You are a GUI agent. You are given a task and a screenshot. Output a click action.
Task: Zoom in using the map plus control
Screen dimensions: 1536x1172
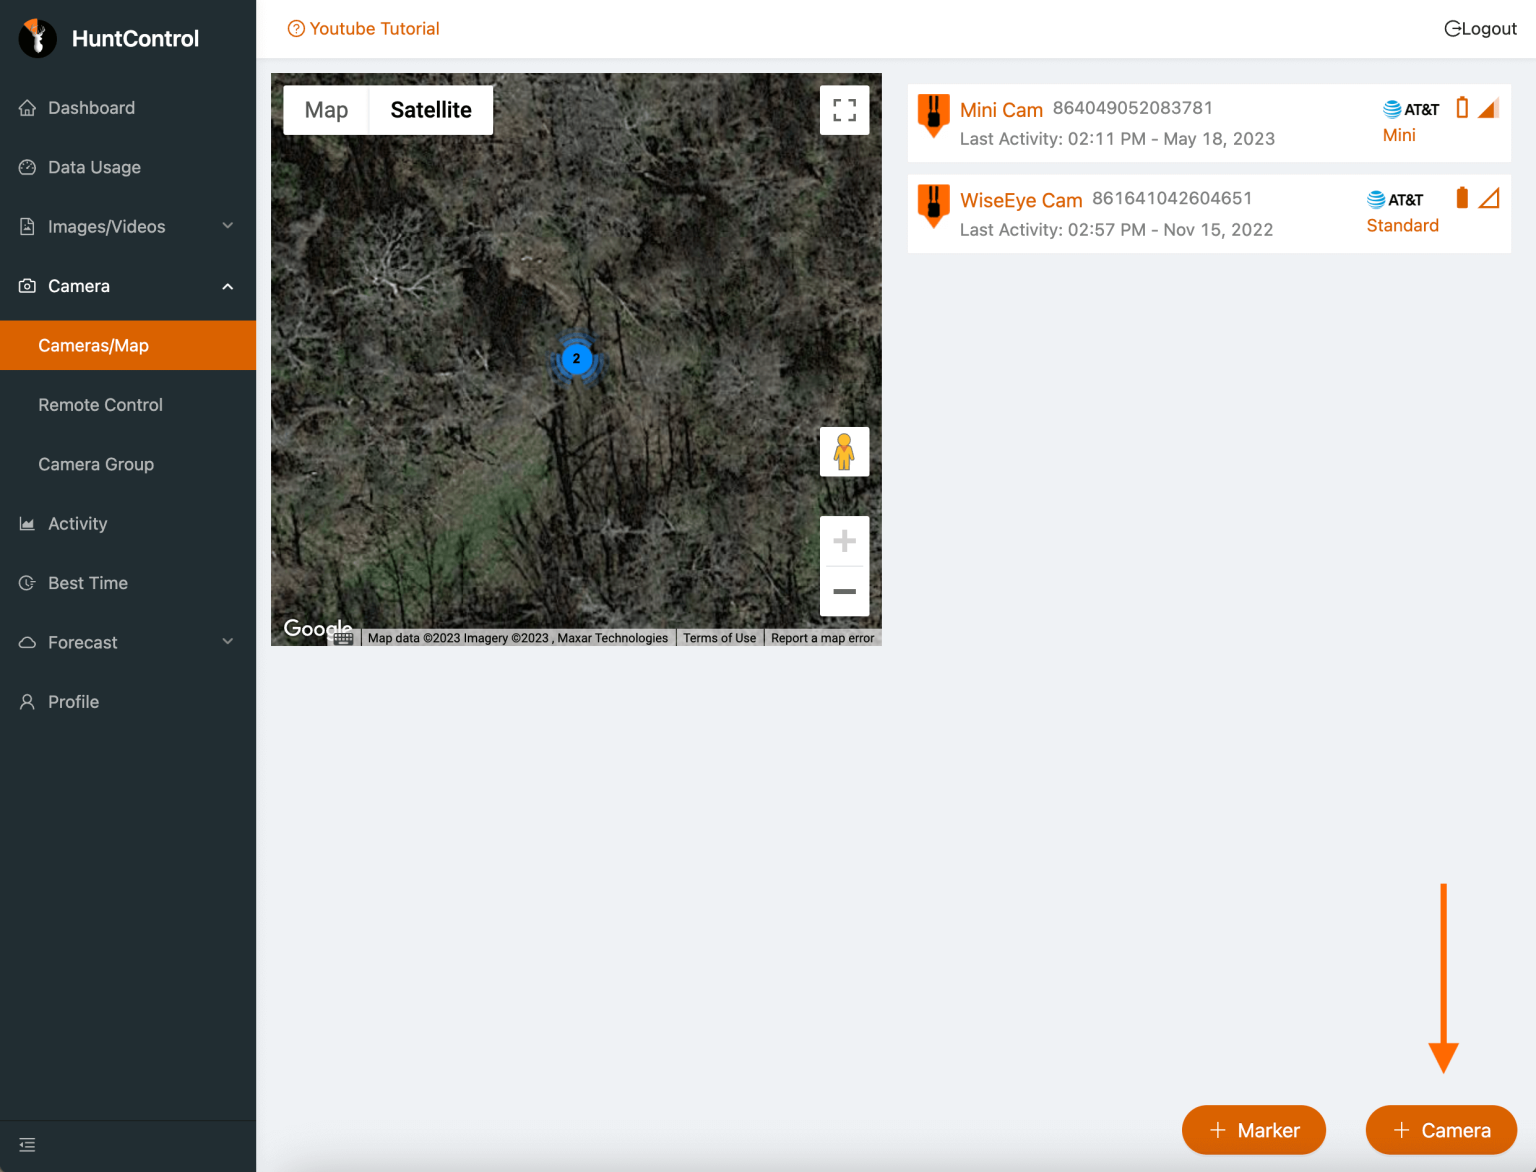tap(845, 540)
